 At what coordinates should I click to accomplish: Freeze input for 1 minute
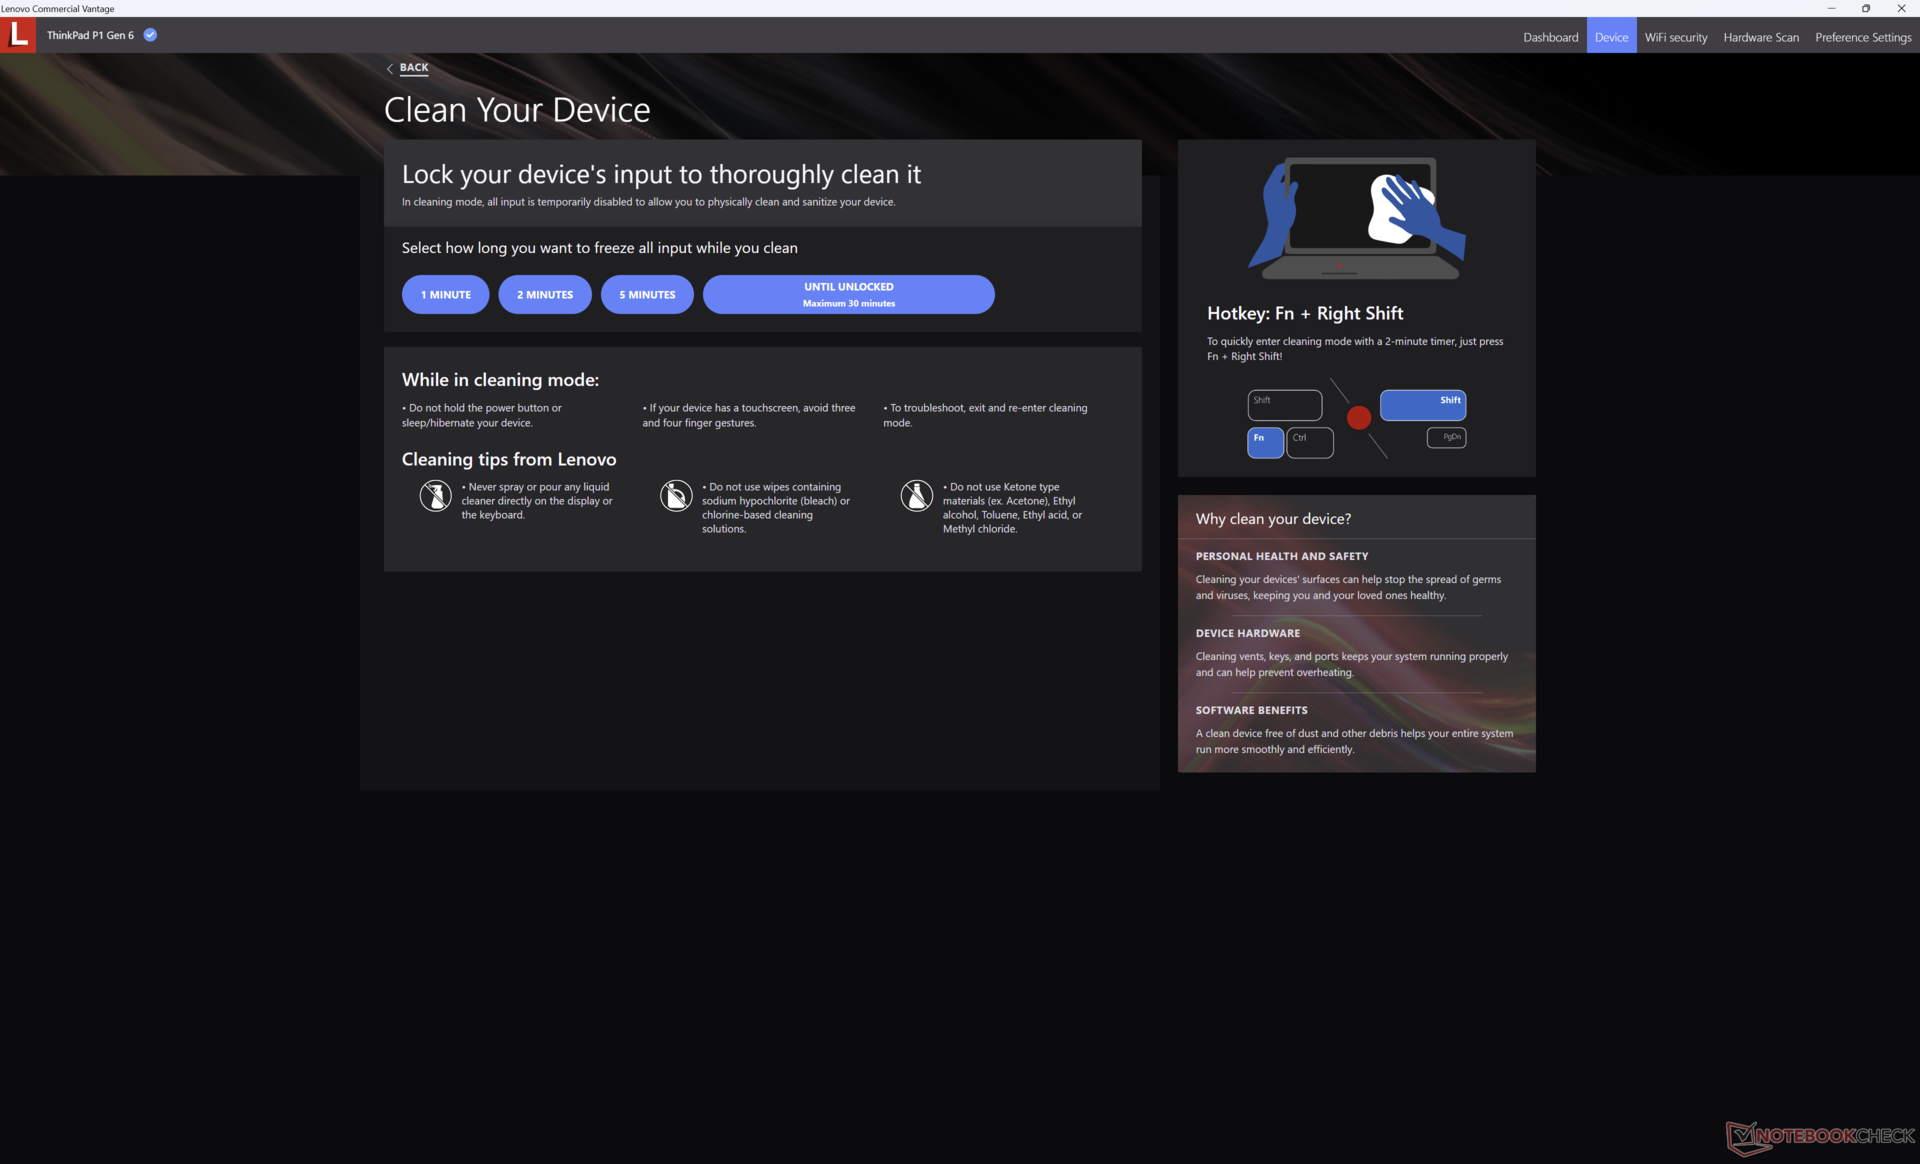pyautogui.click(x=445, y=295)
